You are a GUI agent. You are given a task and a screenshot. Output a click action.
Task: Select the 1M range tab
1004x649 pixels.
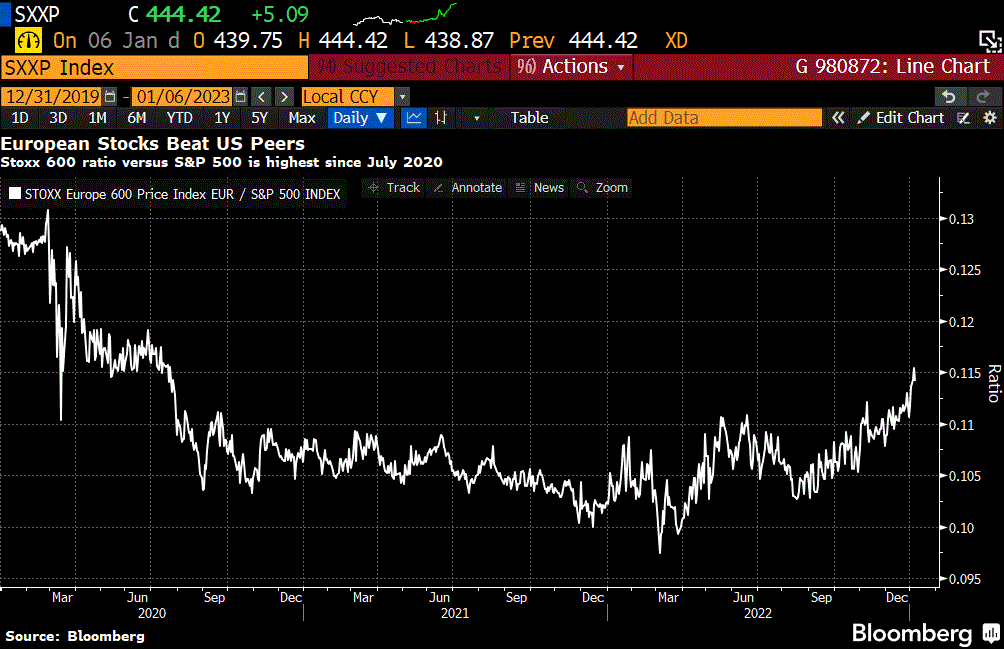[97, 118]
